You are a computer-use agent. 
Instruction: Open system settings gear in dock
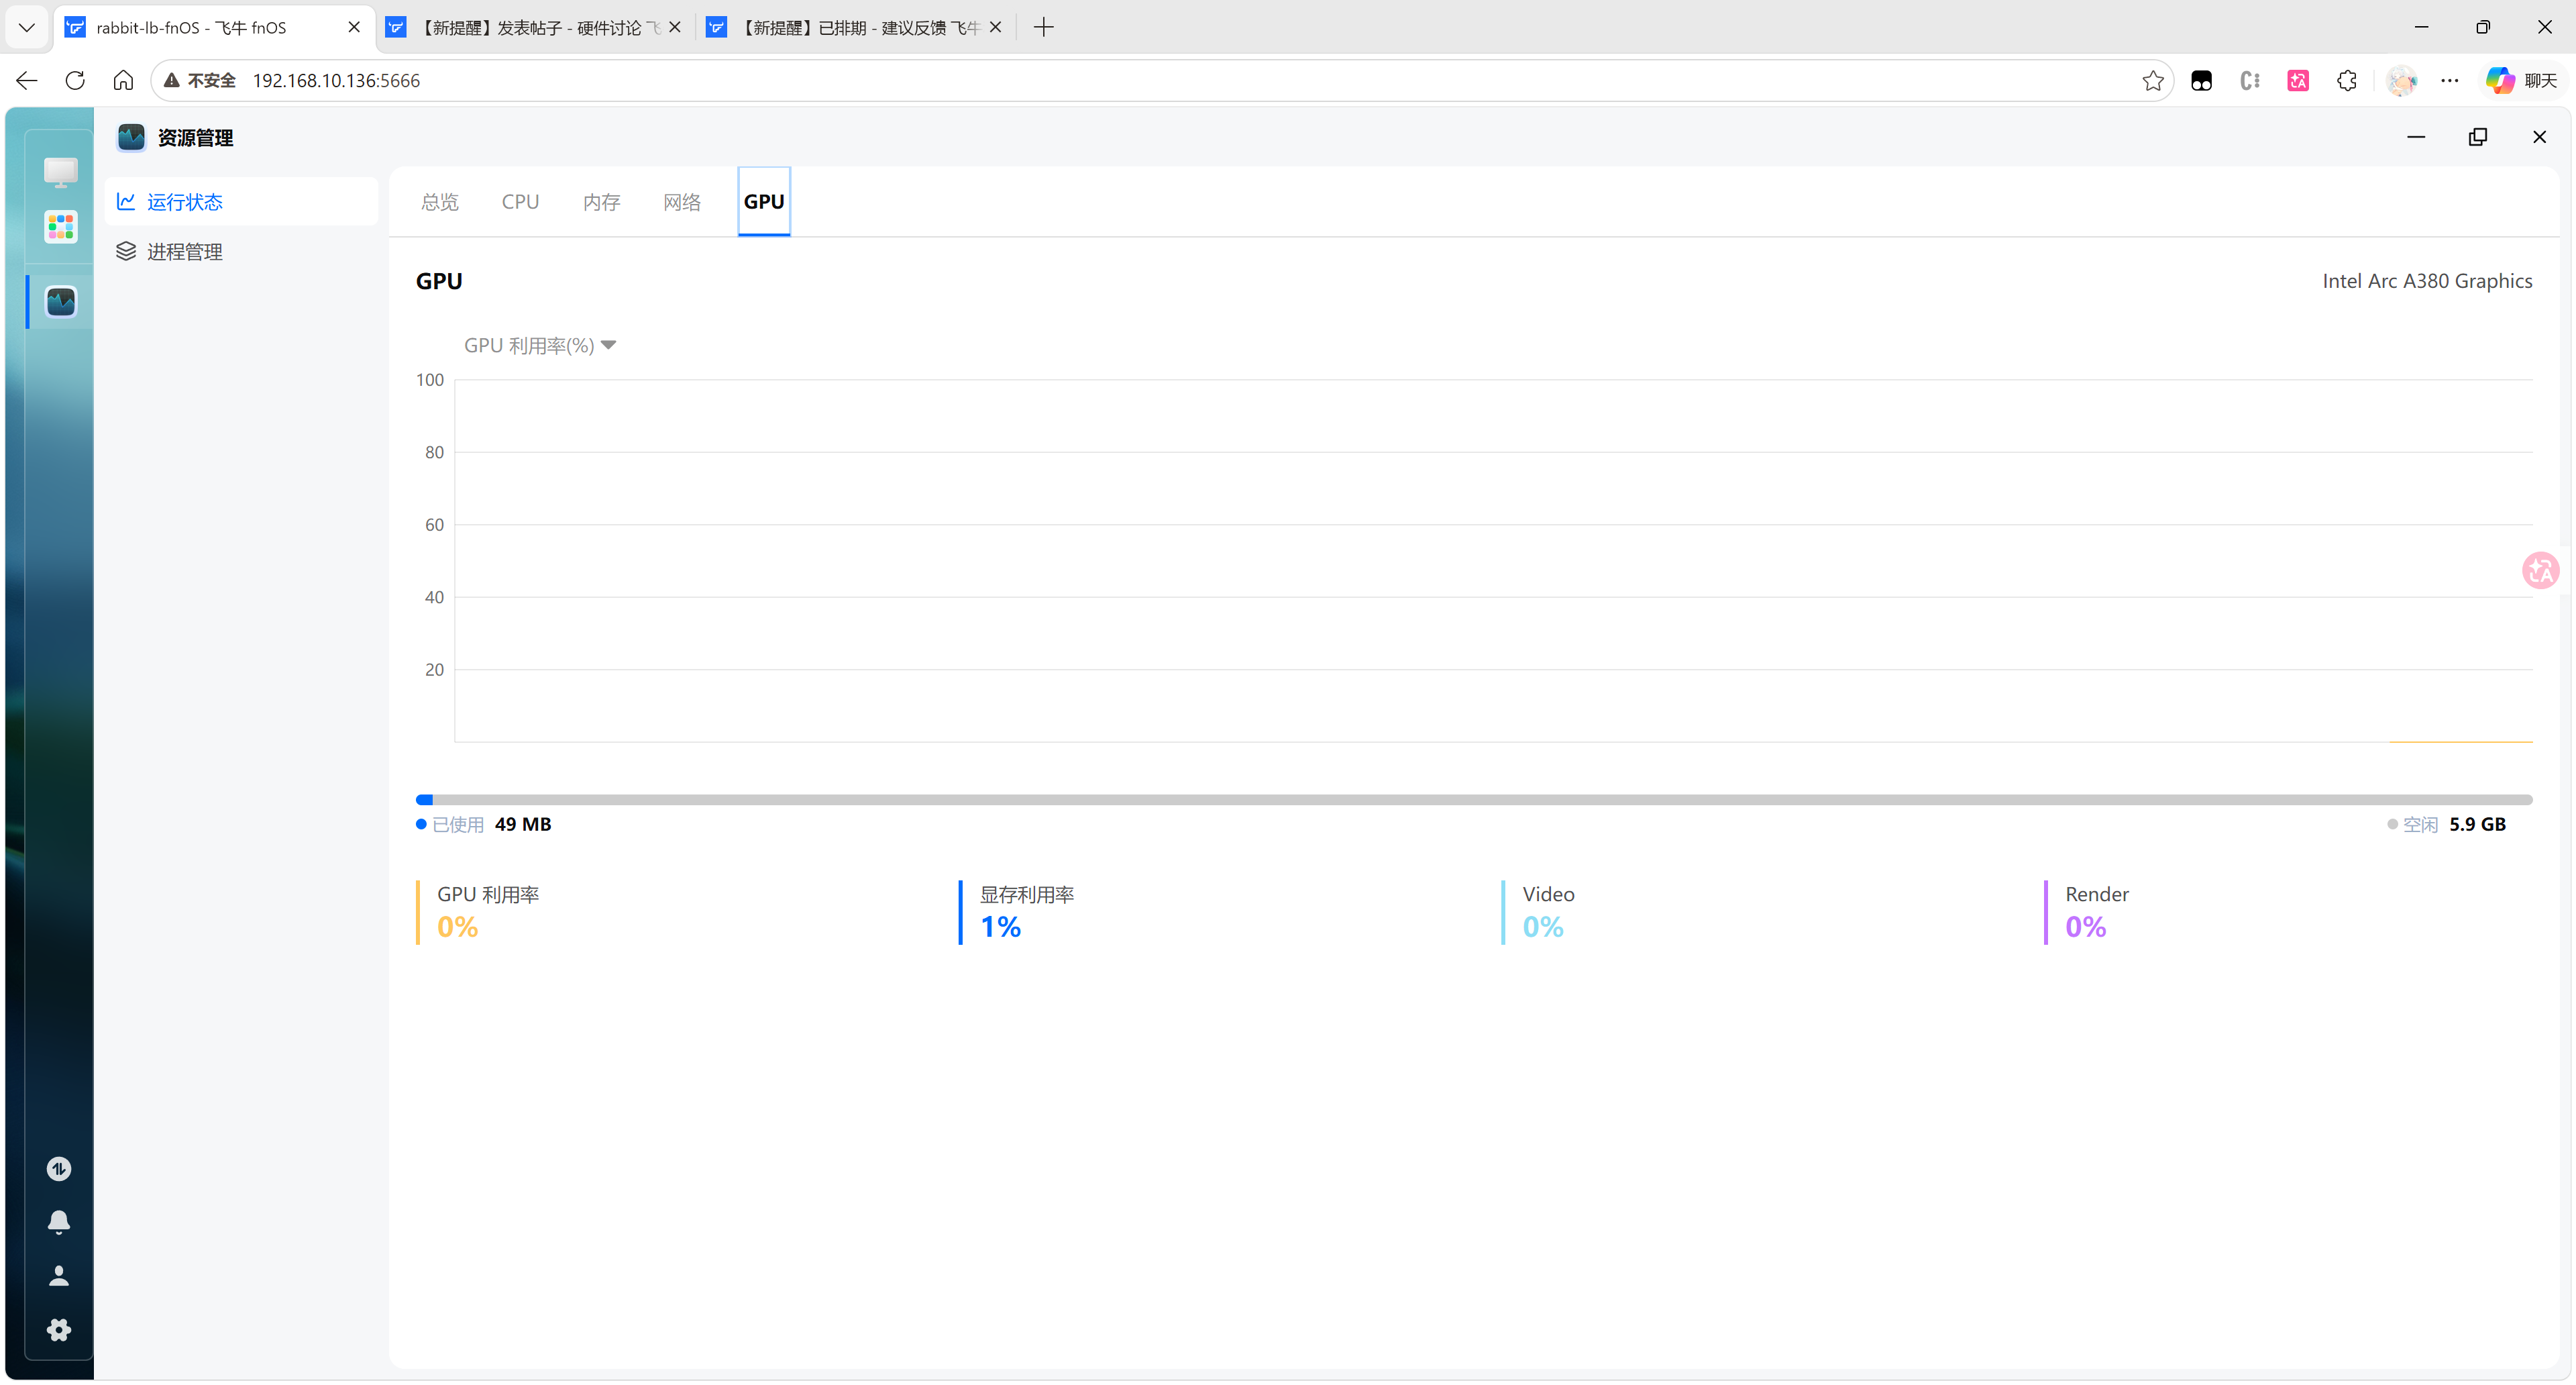pos(59,1329)
